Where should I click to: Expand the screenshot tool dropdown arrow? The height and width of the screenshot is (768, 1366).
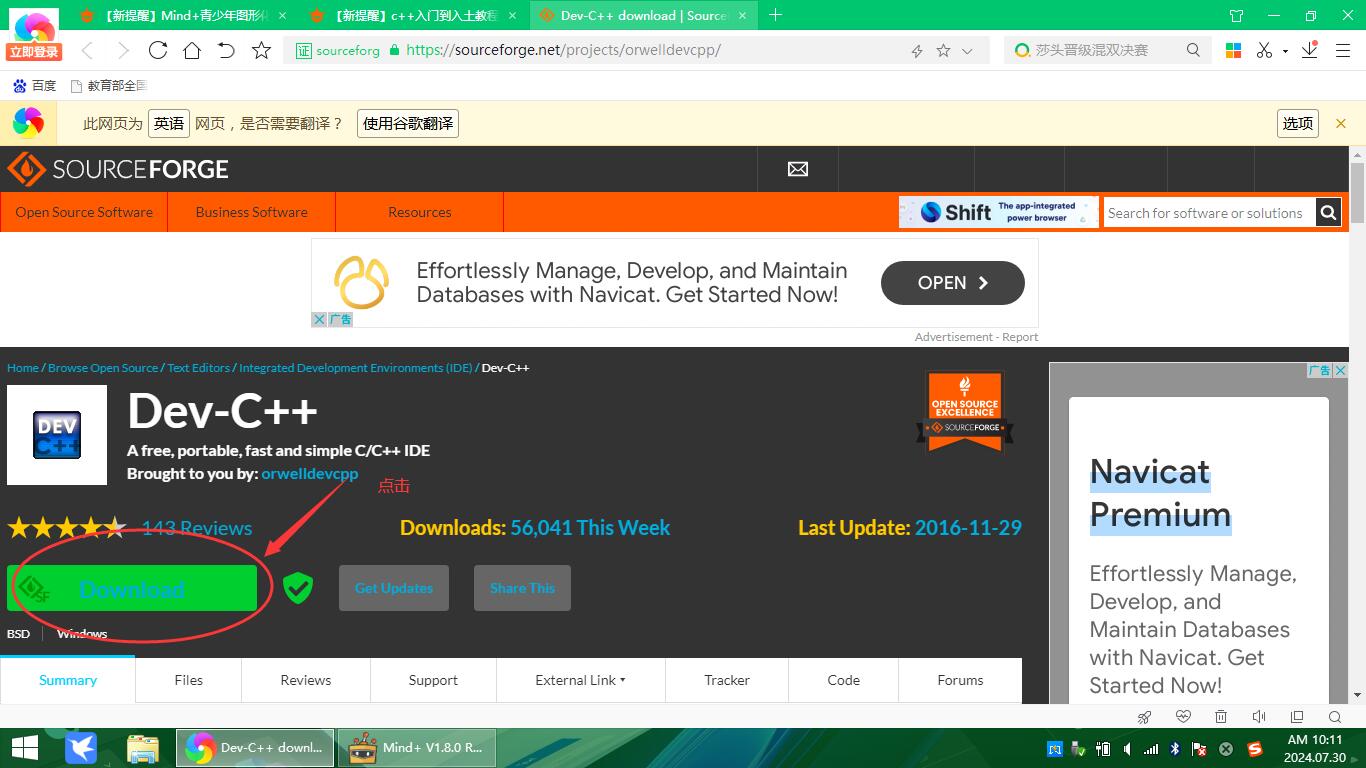pos(1285,51)
